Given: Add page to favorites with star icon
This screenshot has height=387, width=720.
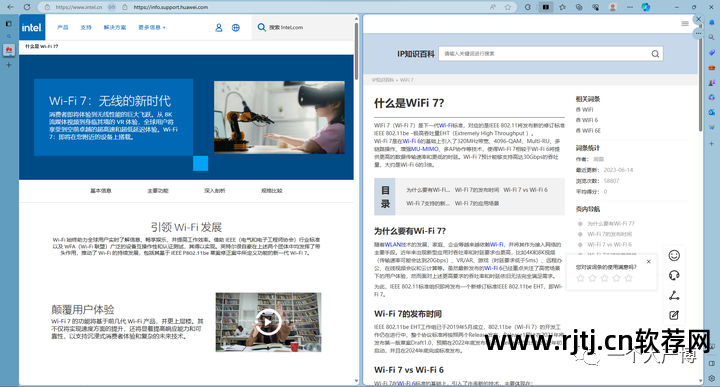Looking at the screenshot, I should [x=507, y=7].
